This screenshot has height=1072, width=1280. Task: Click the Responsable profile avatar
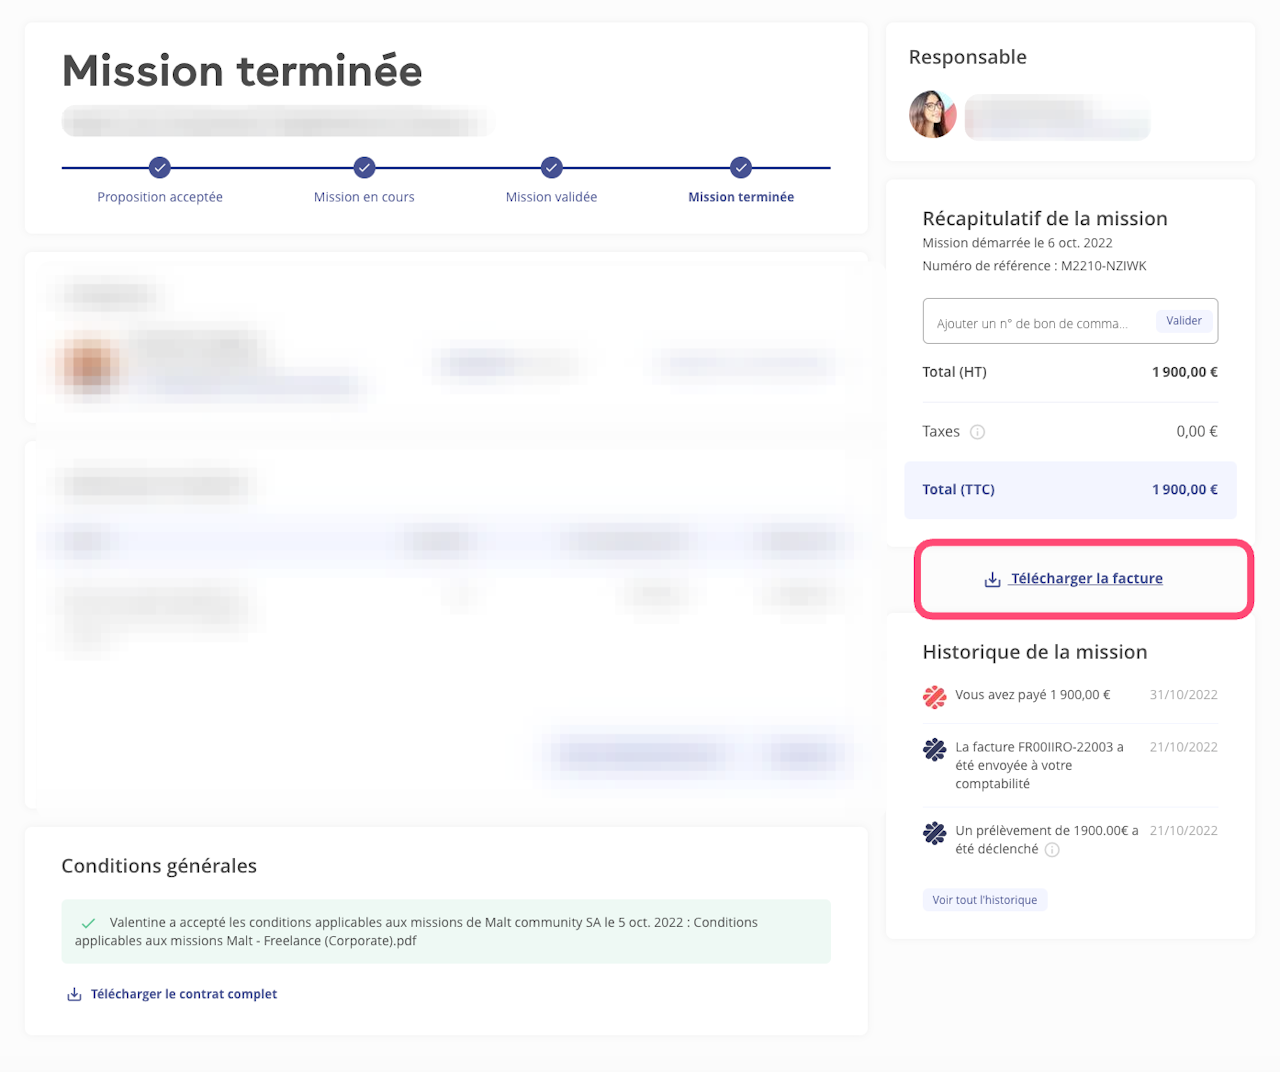[932, 114]
